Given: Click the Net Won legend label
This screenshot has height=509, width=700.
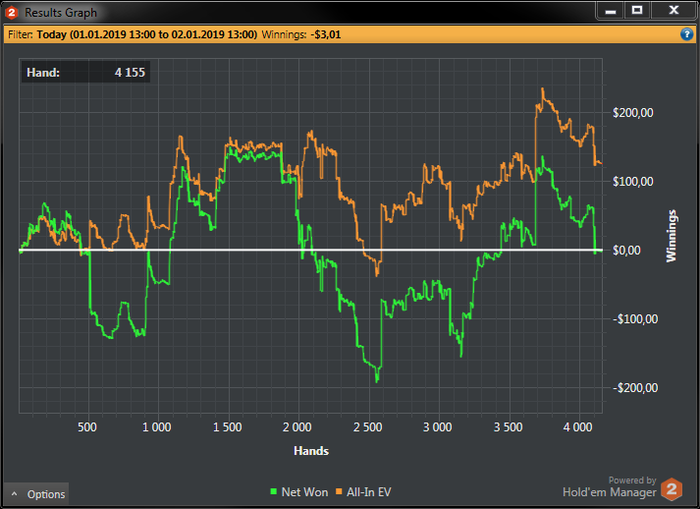Looking at the screenshot, I should tap(305, 492).
